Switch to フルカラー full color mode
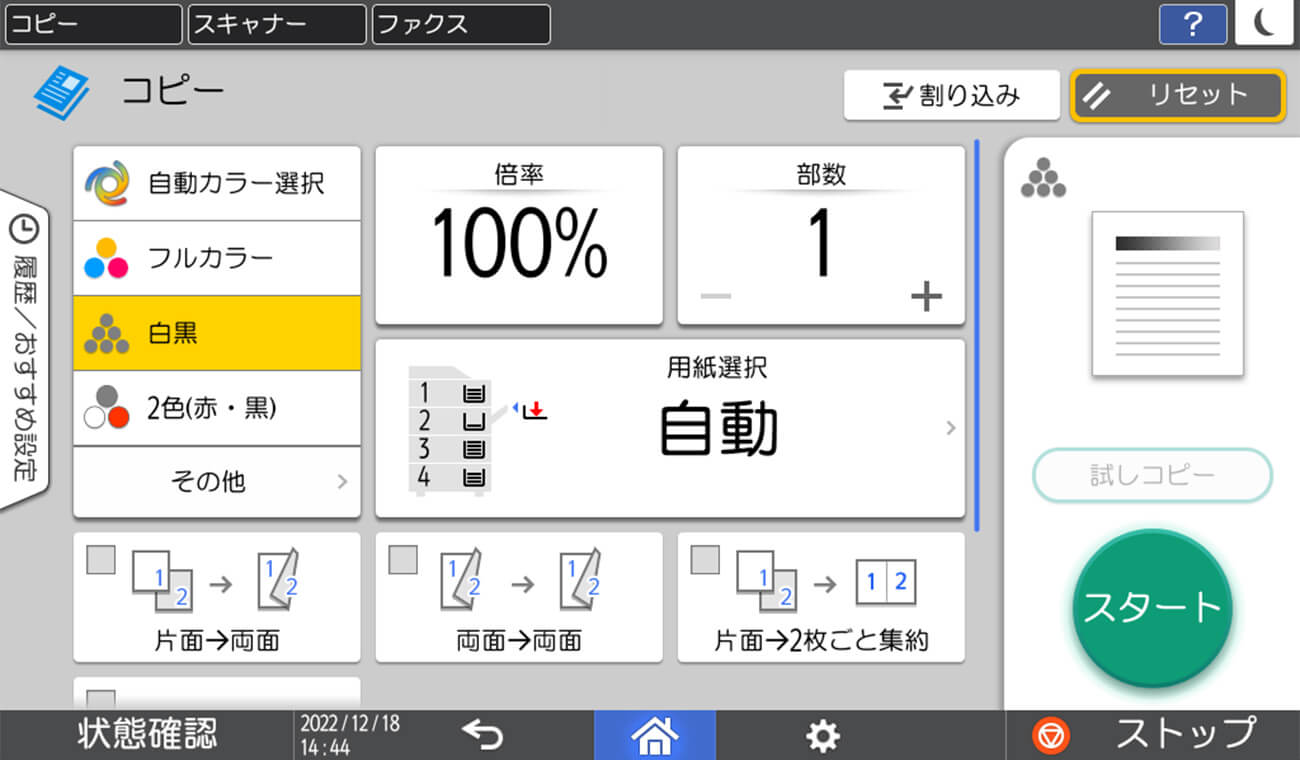1300x760 pixels. [216, 257]
